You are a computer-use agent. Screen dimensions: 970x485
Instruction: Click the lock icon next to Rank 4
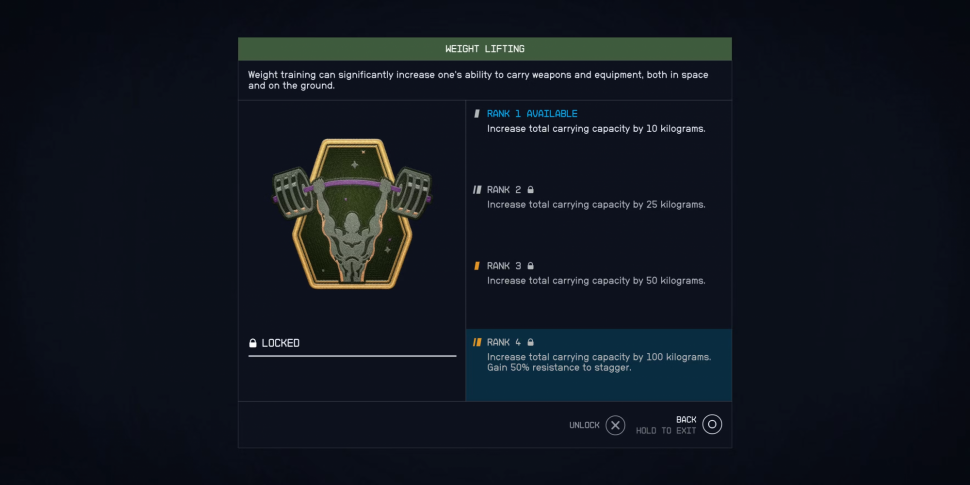tap(530, 342)
